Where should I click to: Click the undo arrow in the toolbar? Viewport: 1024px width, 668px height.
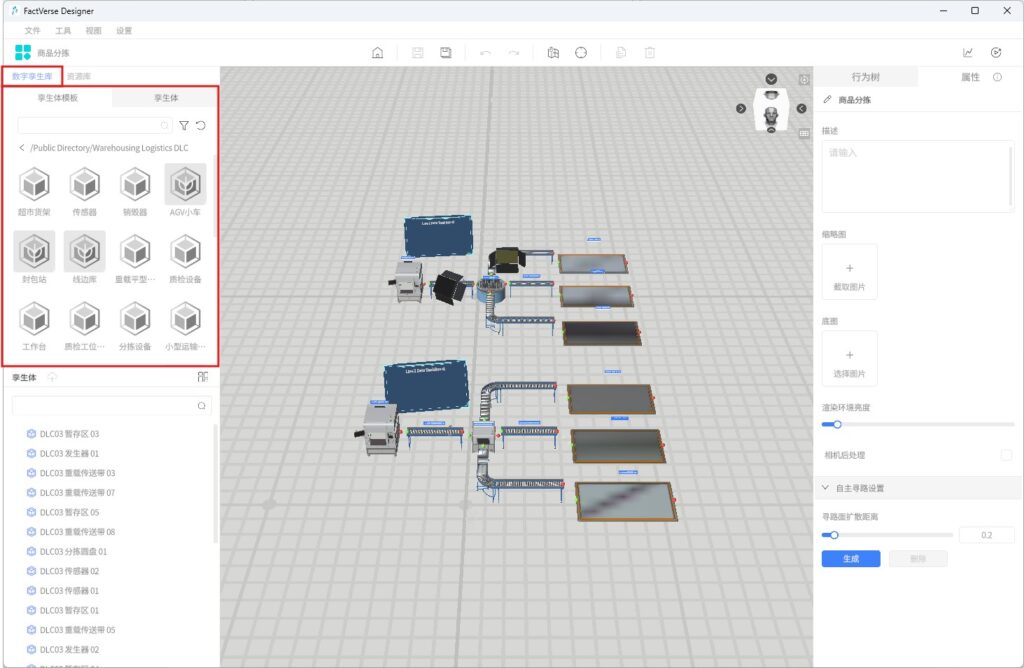[x=485, y=53]
